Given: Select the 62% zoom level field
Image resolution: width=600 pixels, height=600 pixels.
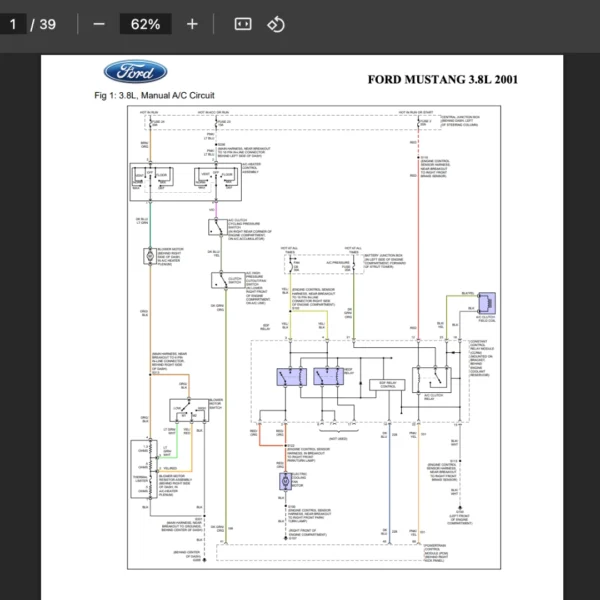Looking at the screenshot, I should point(145,24).
